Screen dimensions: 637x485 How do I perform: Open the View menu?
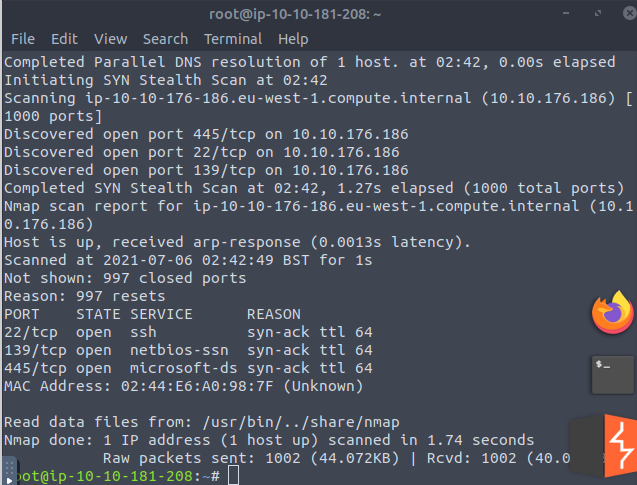[x=110, y=39]
